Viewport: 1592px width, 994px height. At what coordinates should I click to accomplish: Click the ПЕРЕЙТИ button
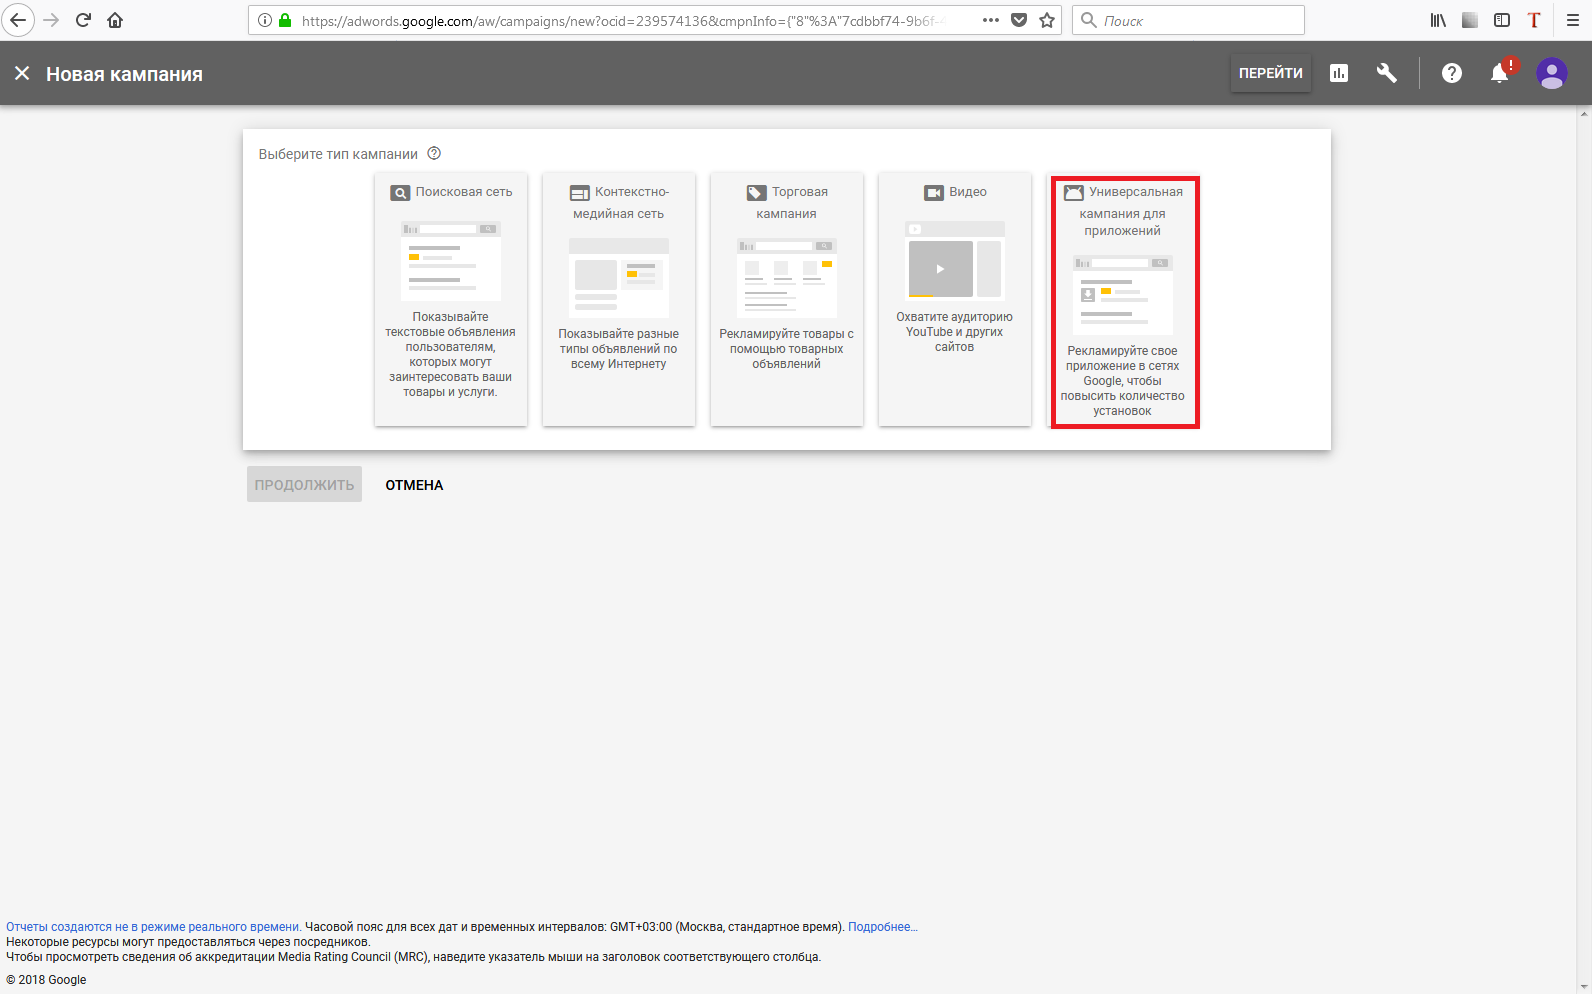(1271, 73)
